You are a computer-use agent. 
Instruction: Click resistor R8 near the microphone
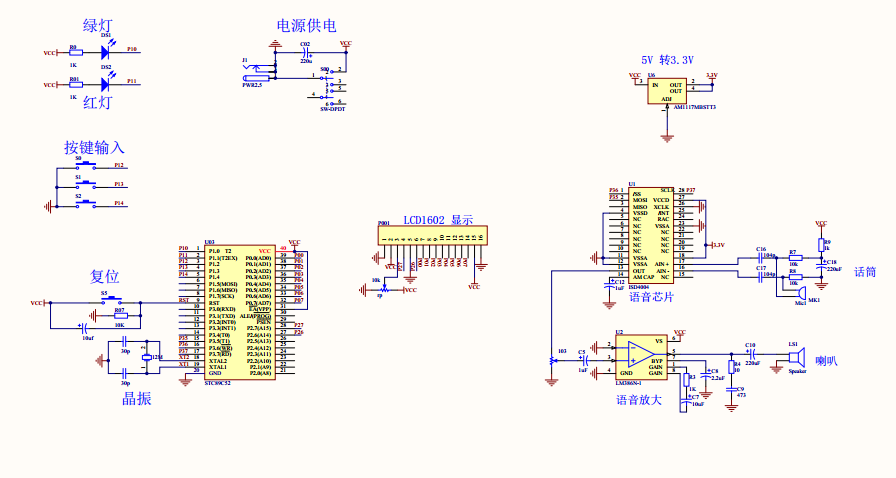coord(794,277)
